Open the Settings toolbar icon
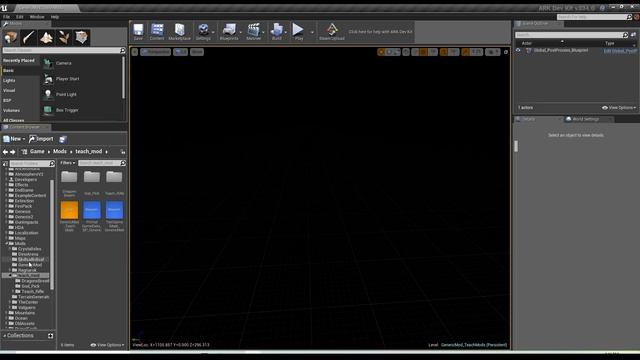This screenshot has height=360, width=640. point(203,31)
